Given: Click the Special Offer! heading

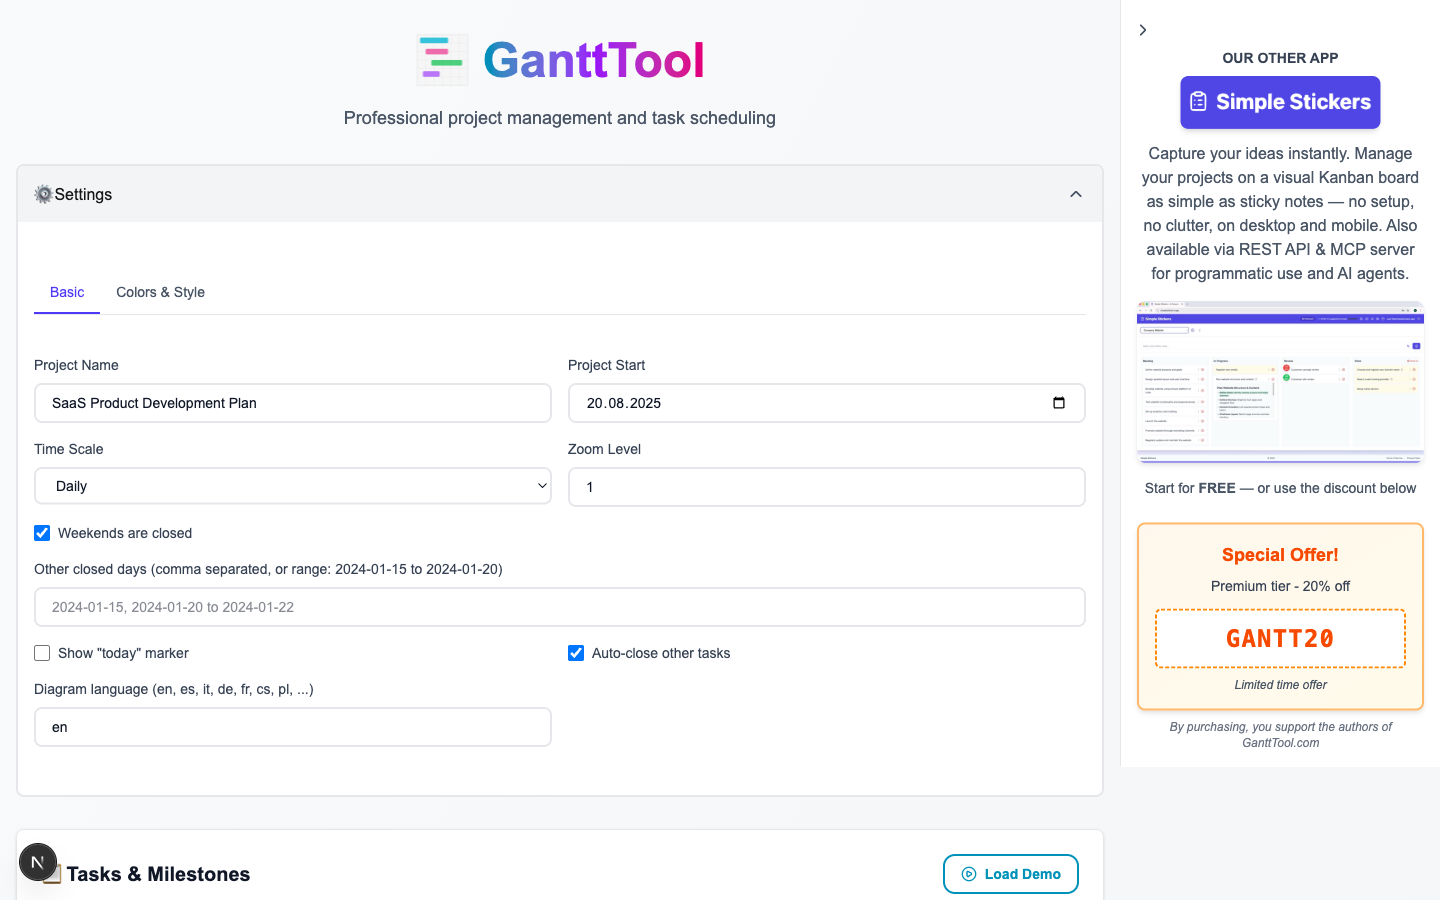Looking at the screenshot, I should coord(1280,555).
